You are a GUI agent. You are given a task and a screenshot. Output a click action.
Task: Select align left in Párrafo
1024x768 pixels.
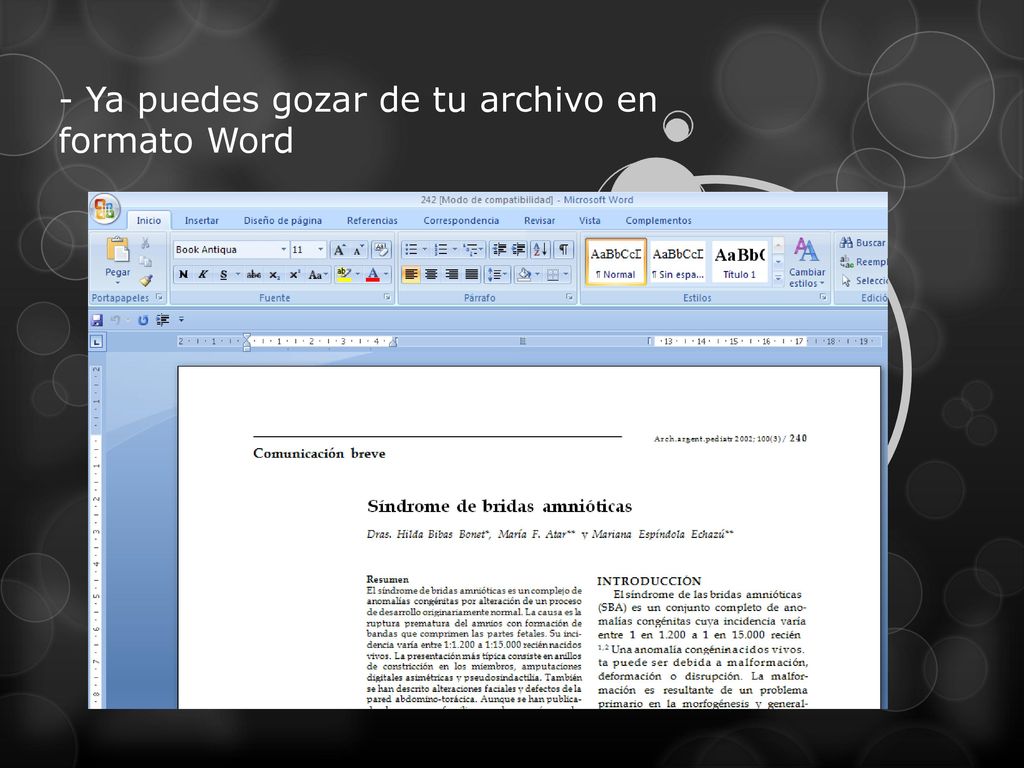pyautogui.click(x=411, y=274)
